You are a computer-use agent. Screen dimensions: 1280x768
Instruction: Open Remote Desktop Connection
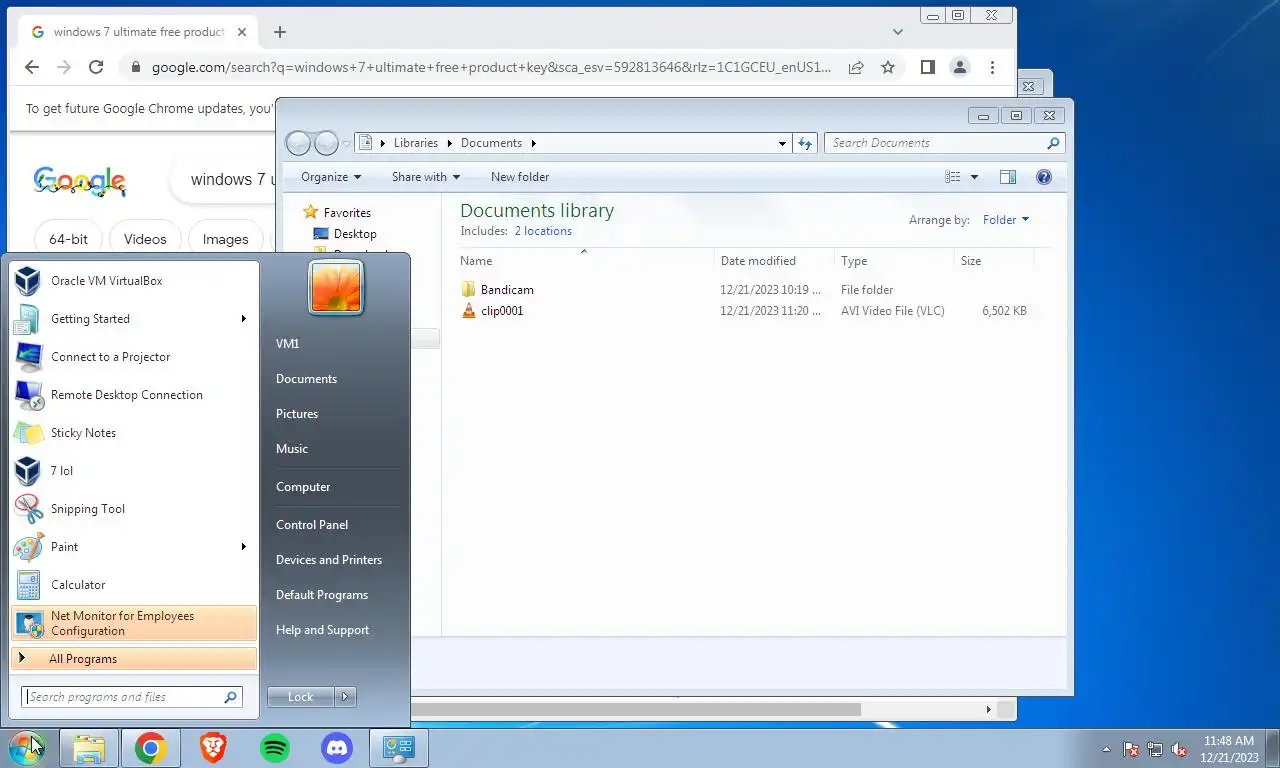[x=134, y=395]
